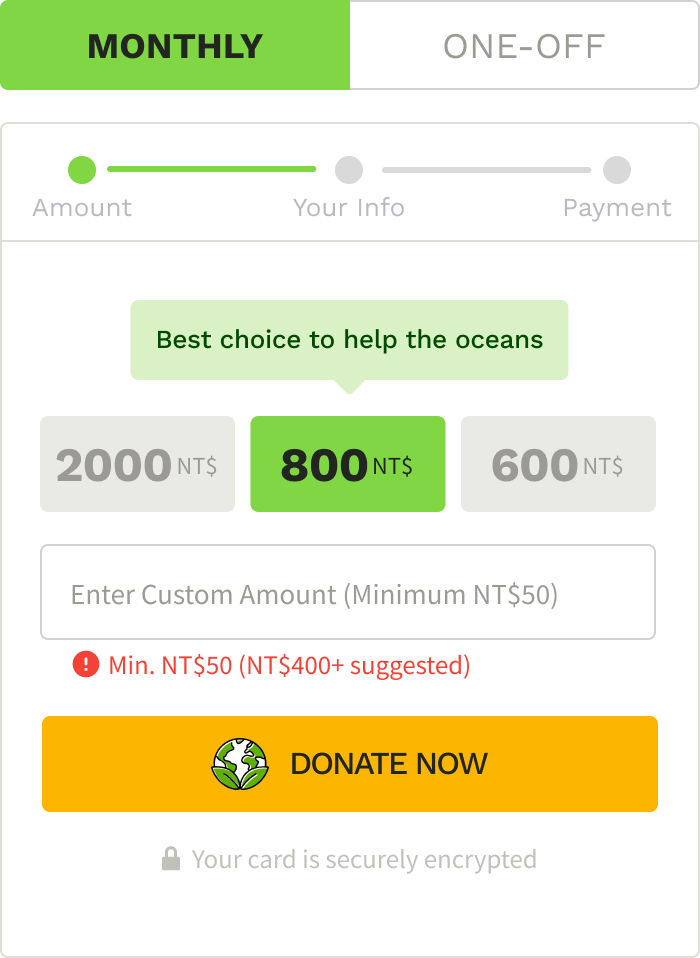This screenshot has width=700, height=958.
Task: Click the Payment step label text
Action: click(x=618, y=208)
